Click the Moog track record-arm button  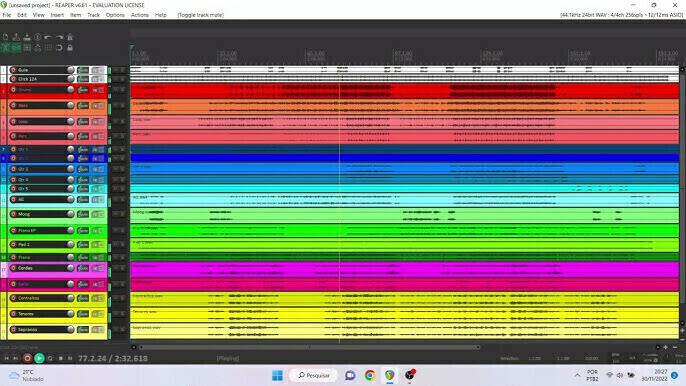coord(13,214)
